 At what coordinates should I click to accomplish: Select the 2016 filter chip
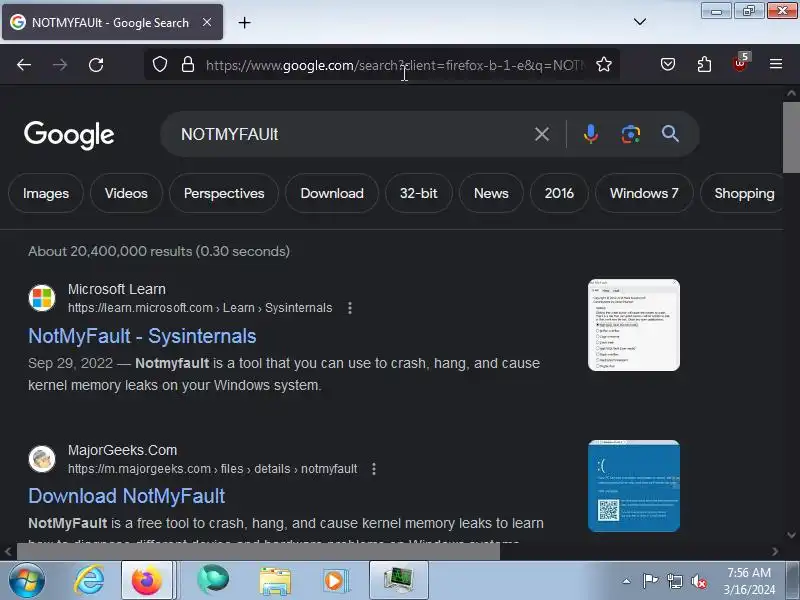point(559,193)
